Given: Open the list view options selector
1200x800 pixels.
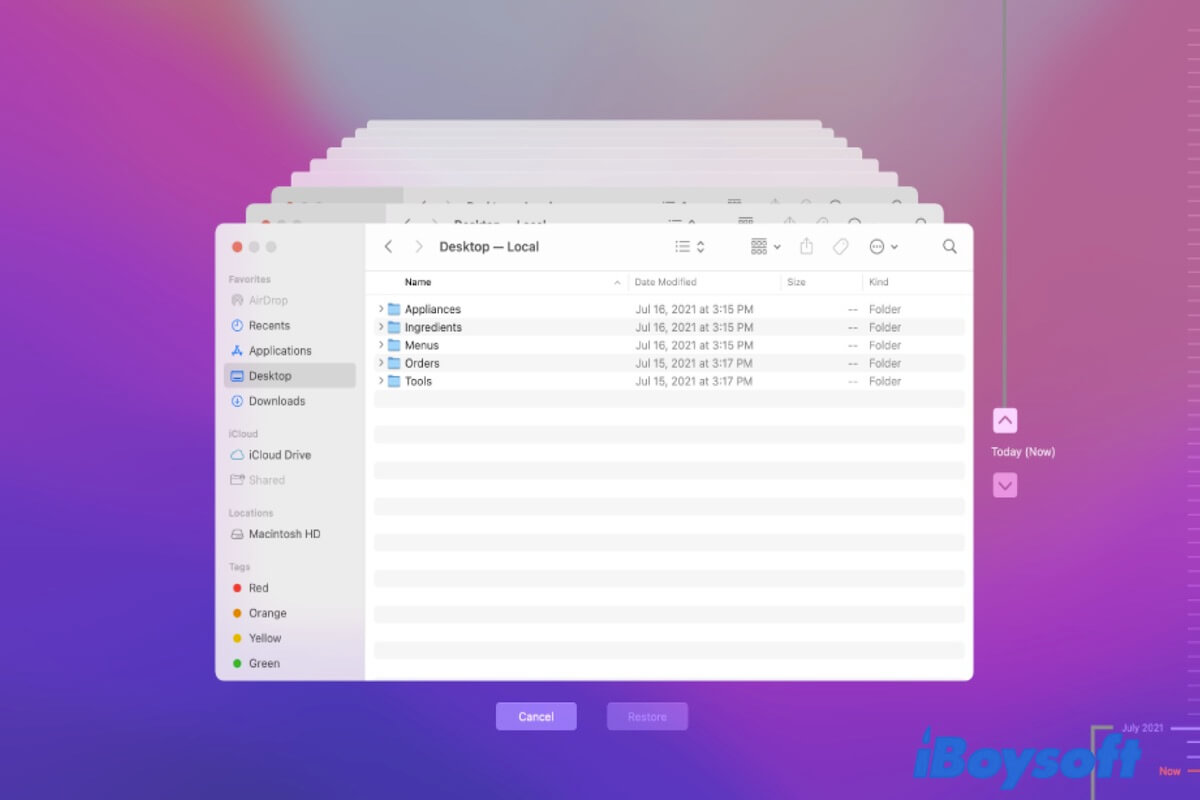Looking at the screenshot, I should tap(689, 247).
